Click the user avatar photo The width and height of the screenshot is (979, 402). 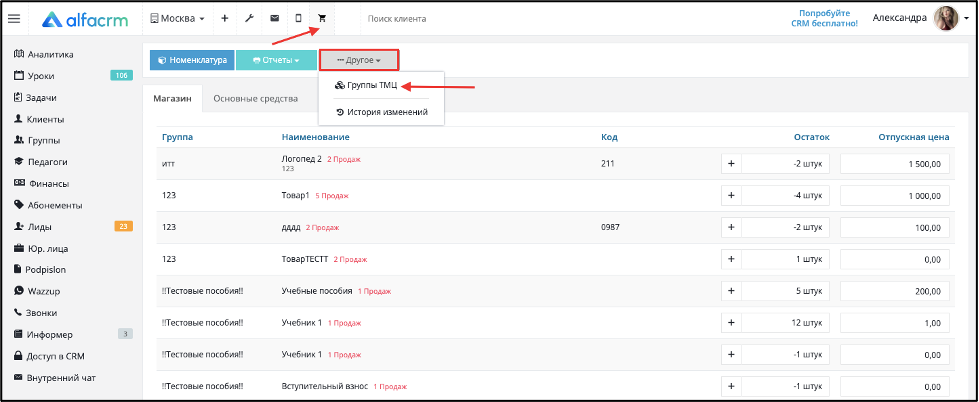(945, 19)
